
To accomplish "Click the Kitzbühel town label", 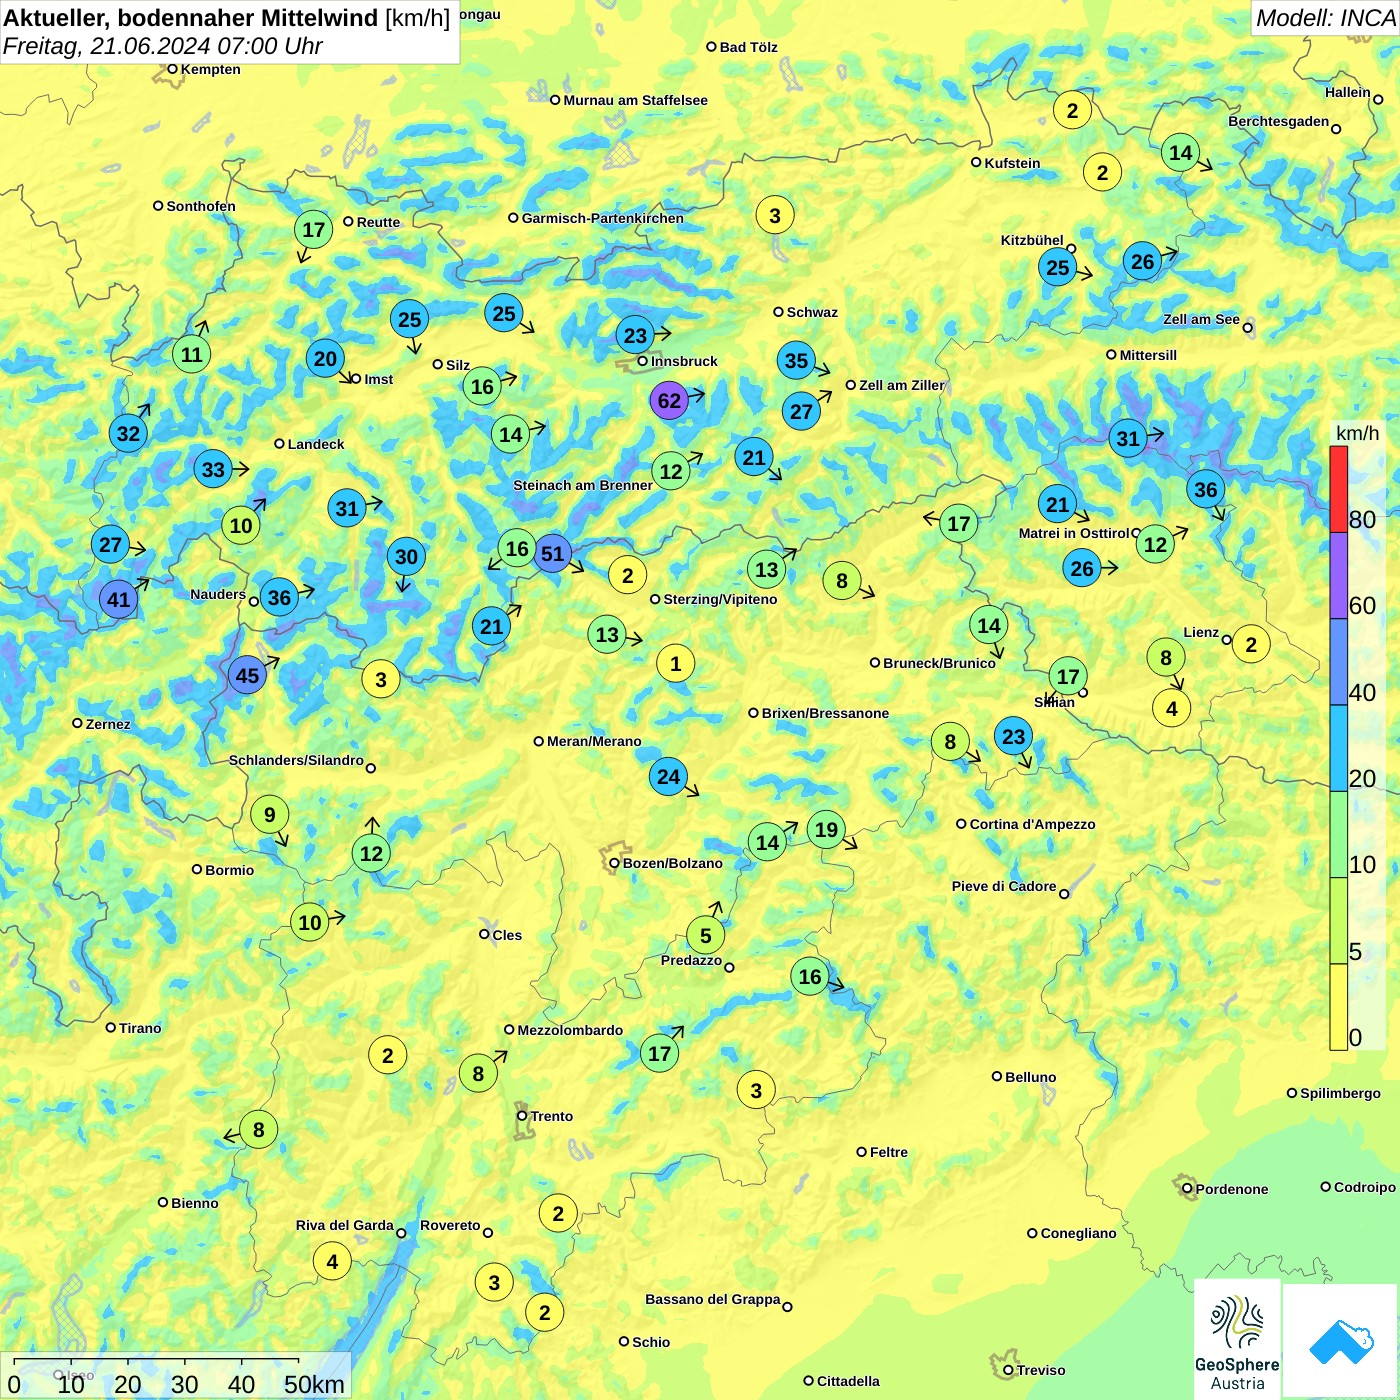I will 1032,240.
